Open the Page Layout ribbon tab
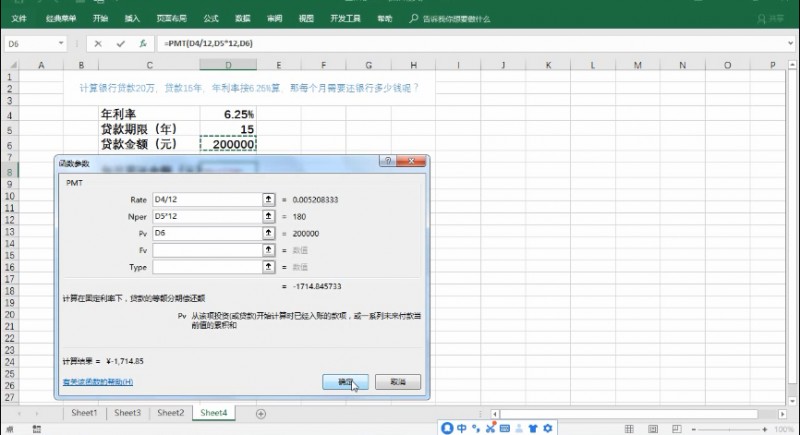The image size is (800, 435). tap(171, 18)
